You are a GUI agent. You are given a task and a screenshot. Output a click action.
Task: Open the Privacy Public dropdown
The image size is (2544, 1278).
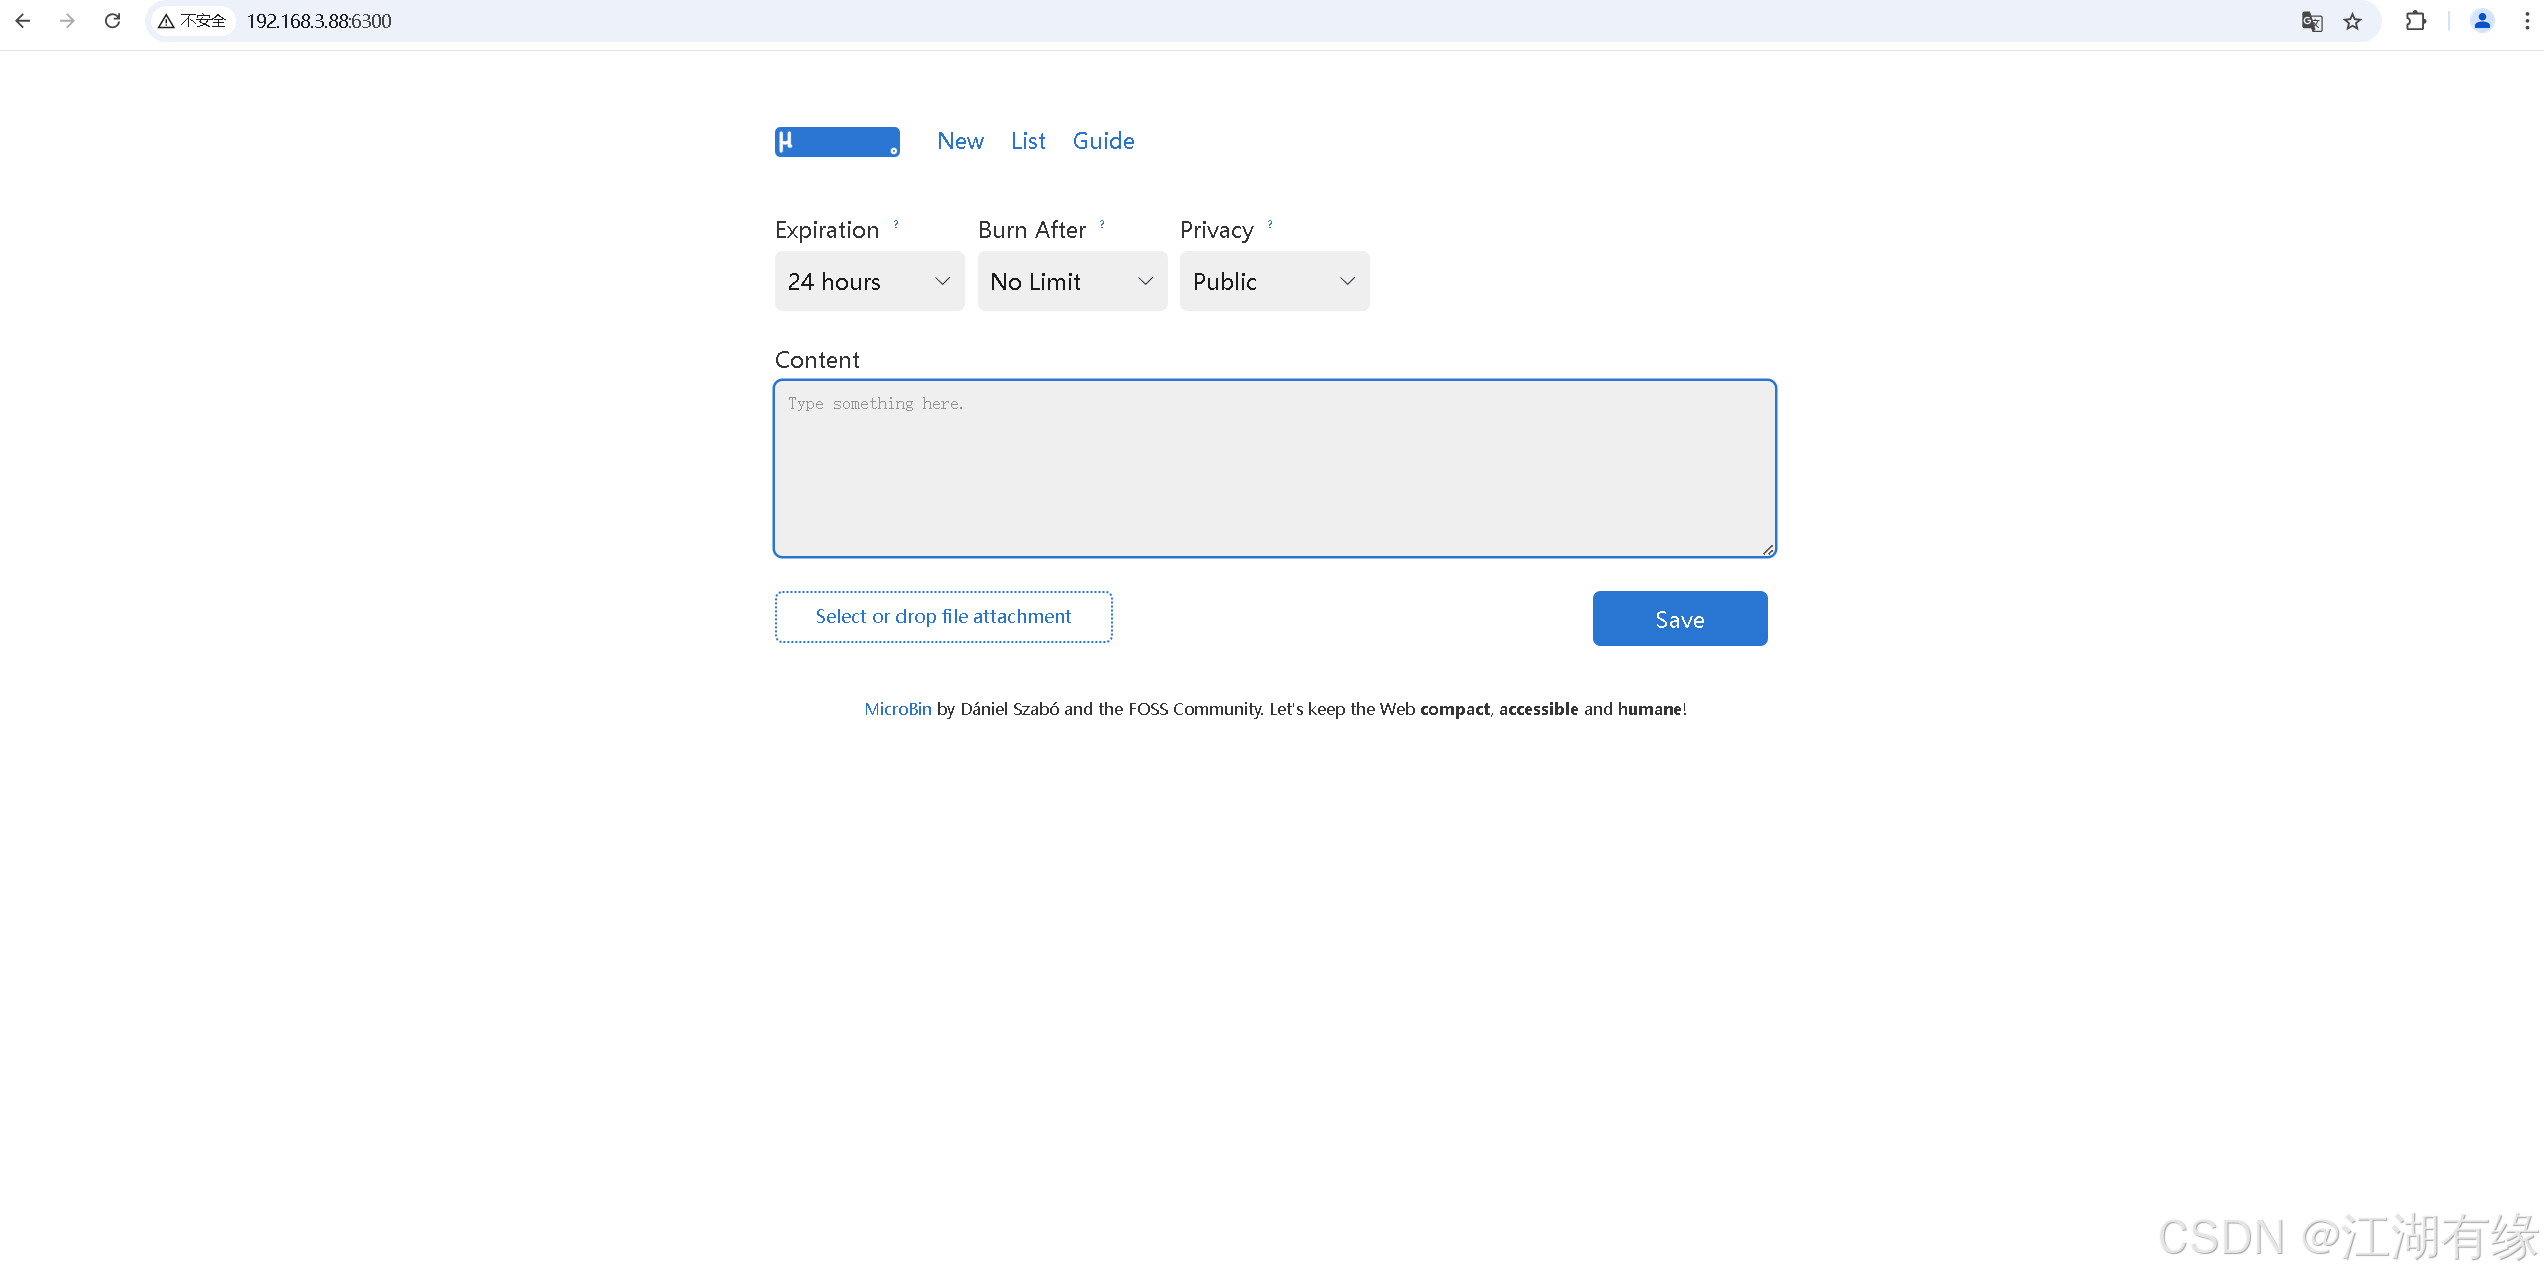click(1274, 282)
